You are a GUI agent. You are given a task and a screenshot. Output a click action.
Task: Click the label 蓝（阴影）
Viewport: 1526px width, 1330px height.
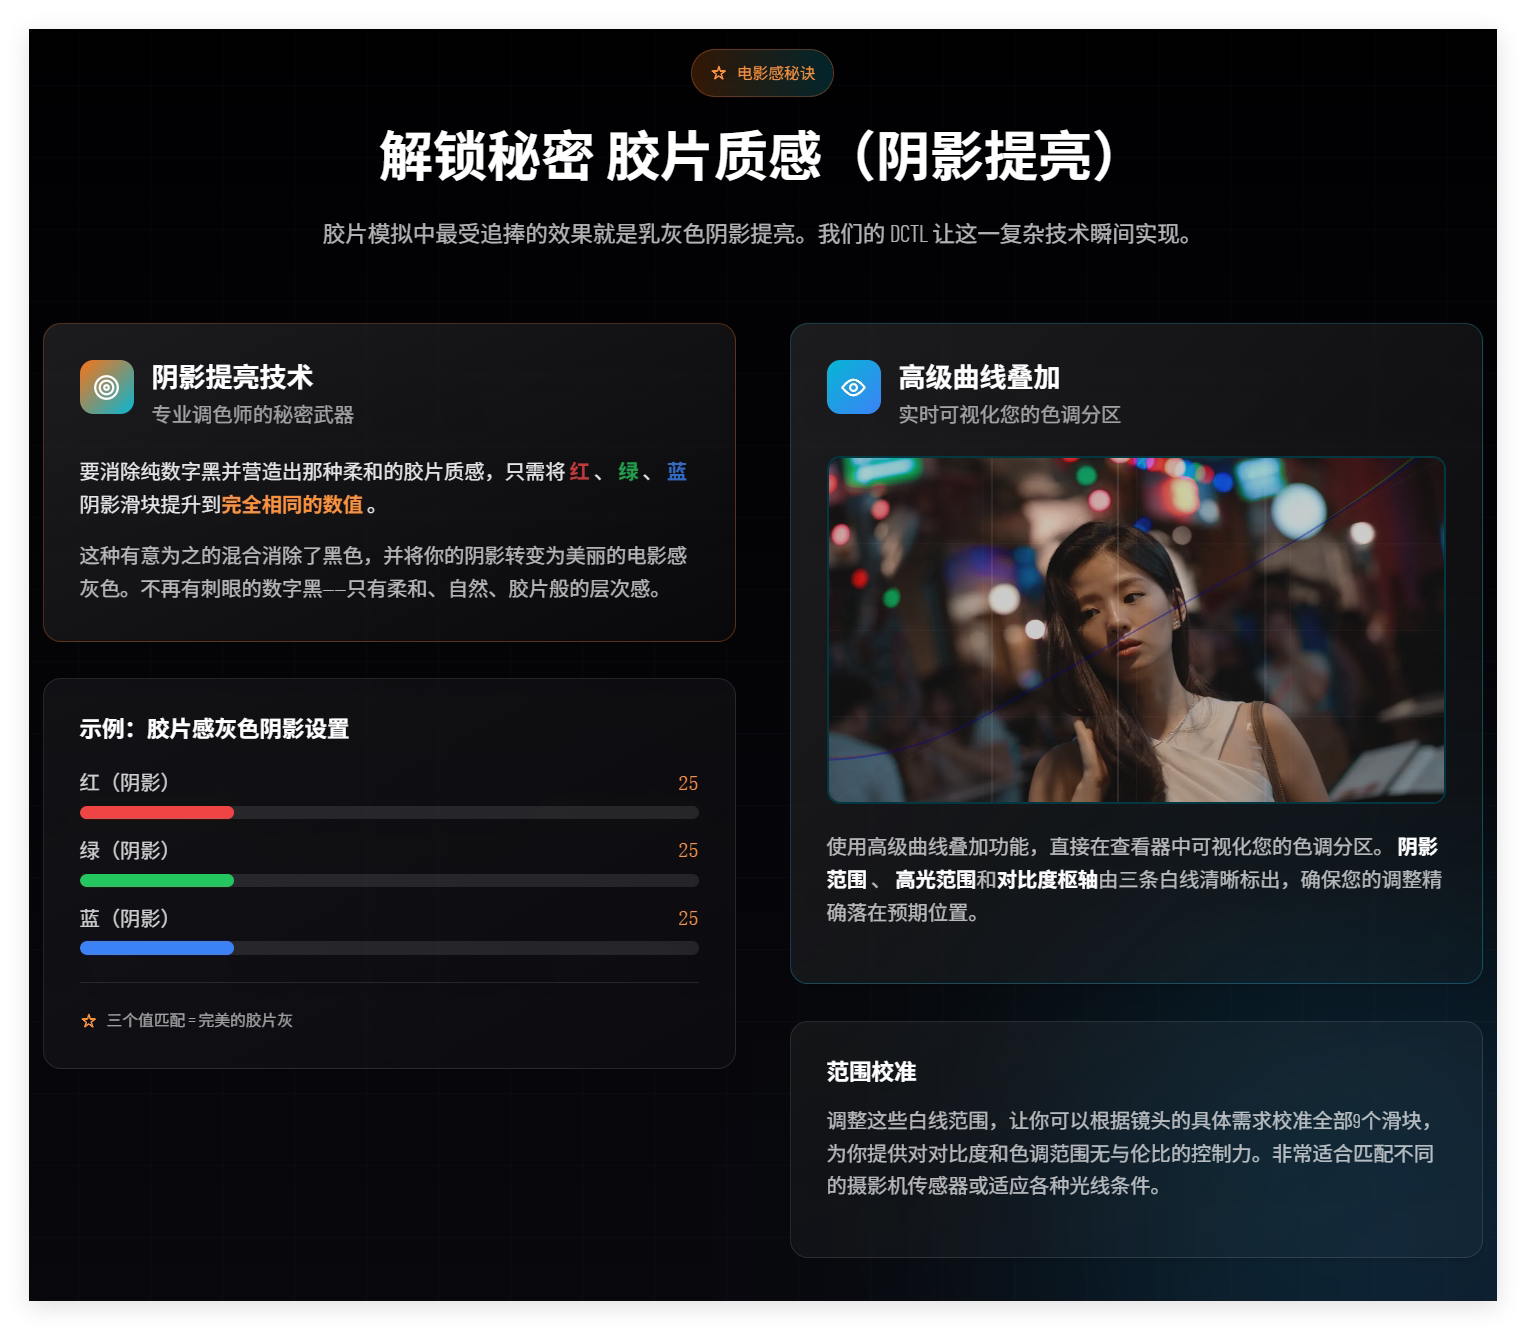coord(125,918)
